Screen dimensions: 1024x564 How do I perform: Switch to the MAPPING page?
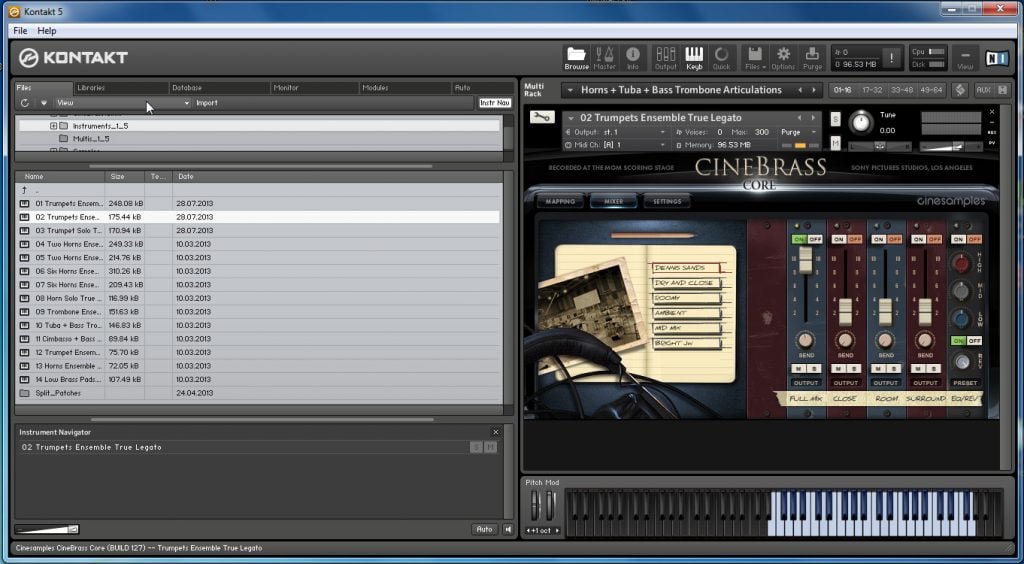560,201
